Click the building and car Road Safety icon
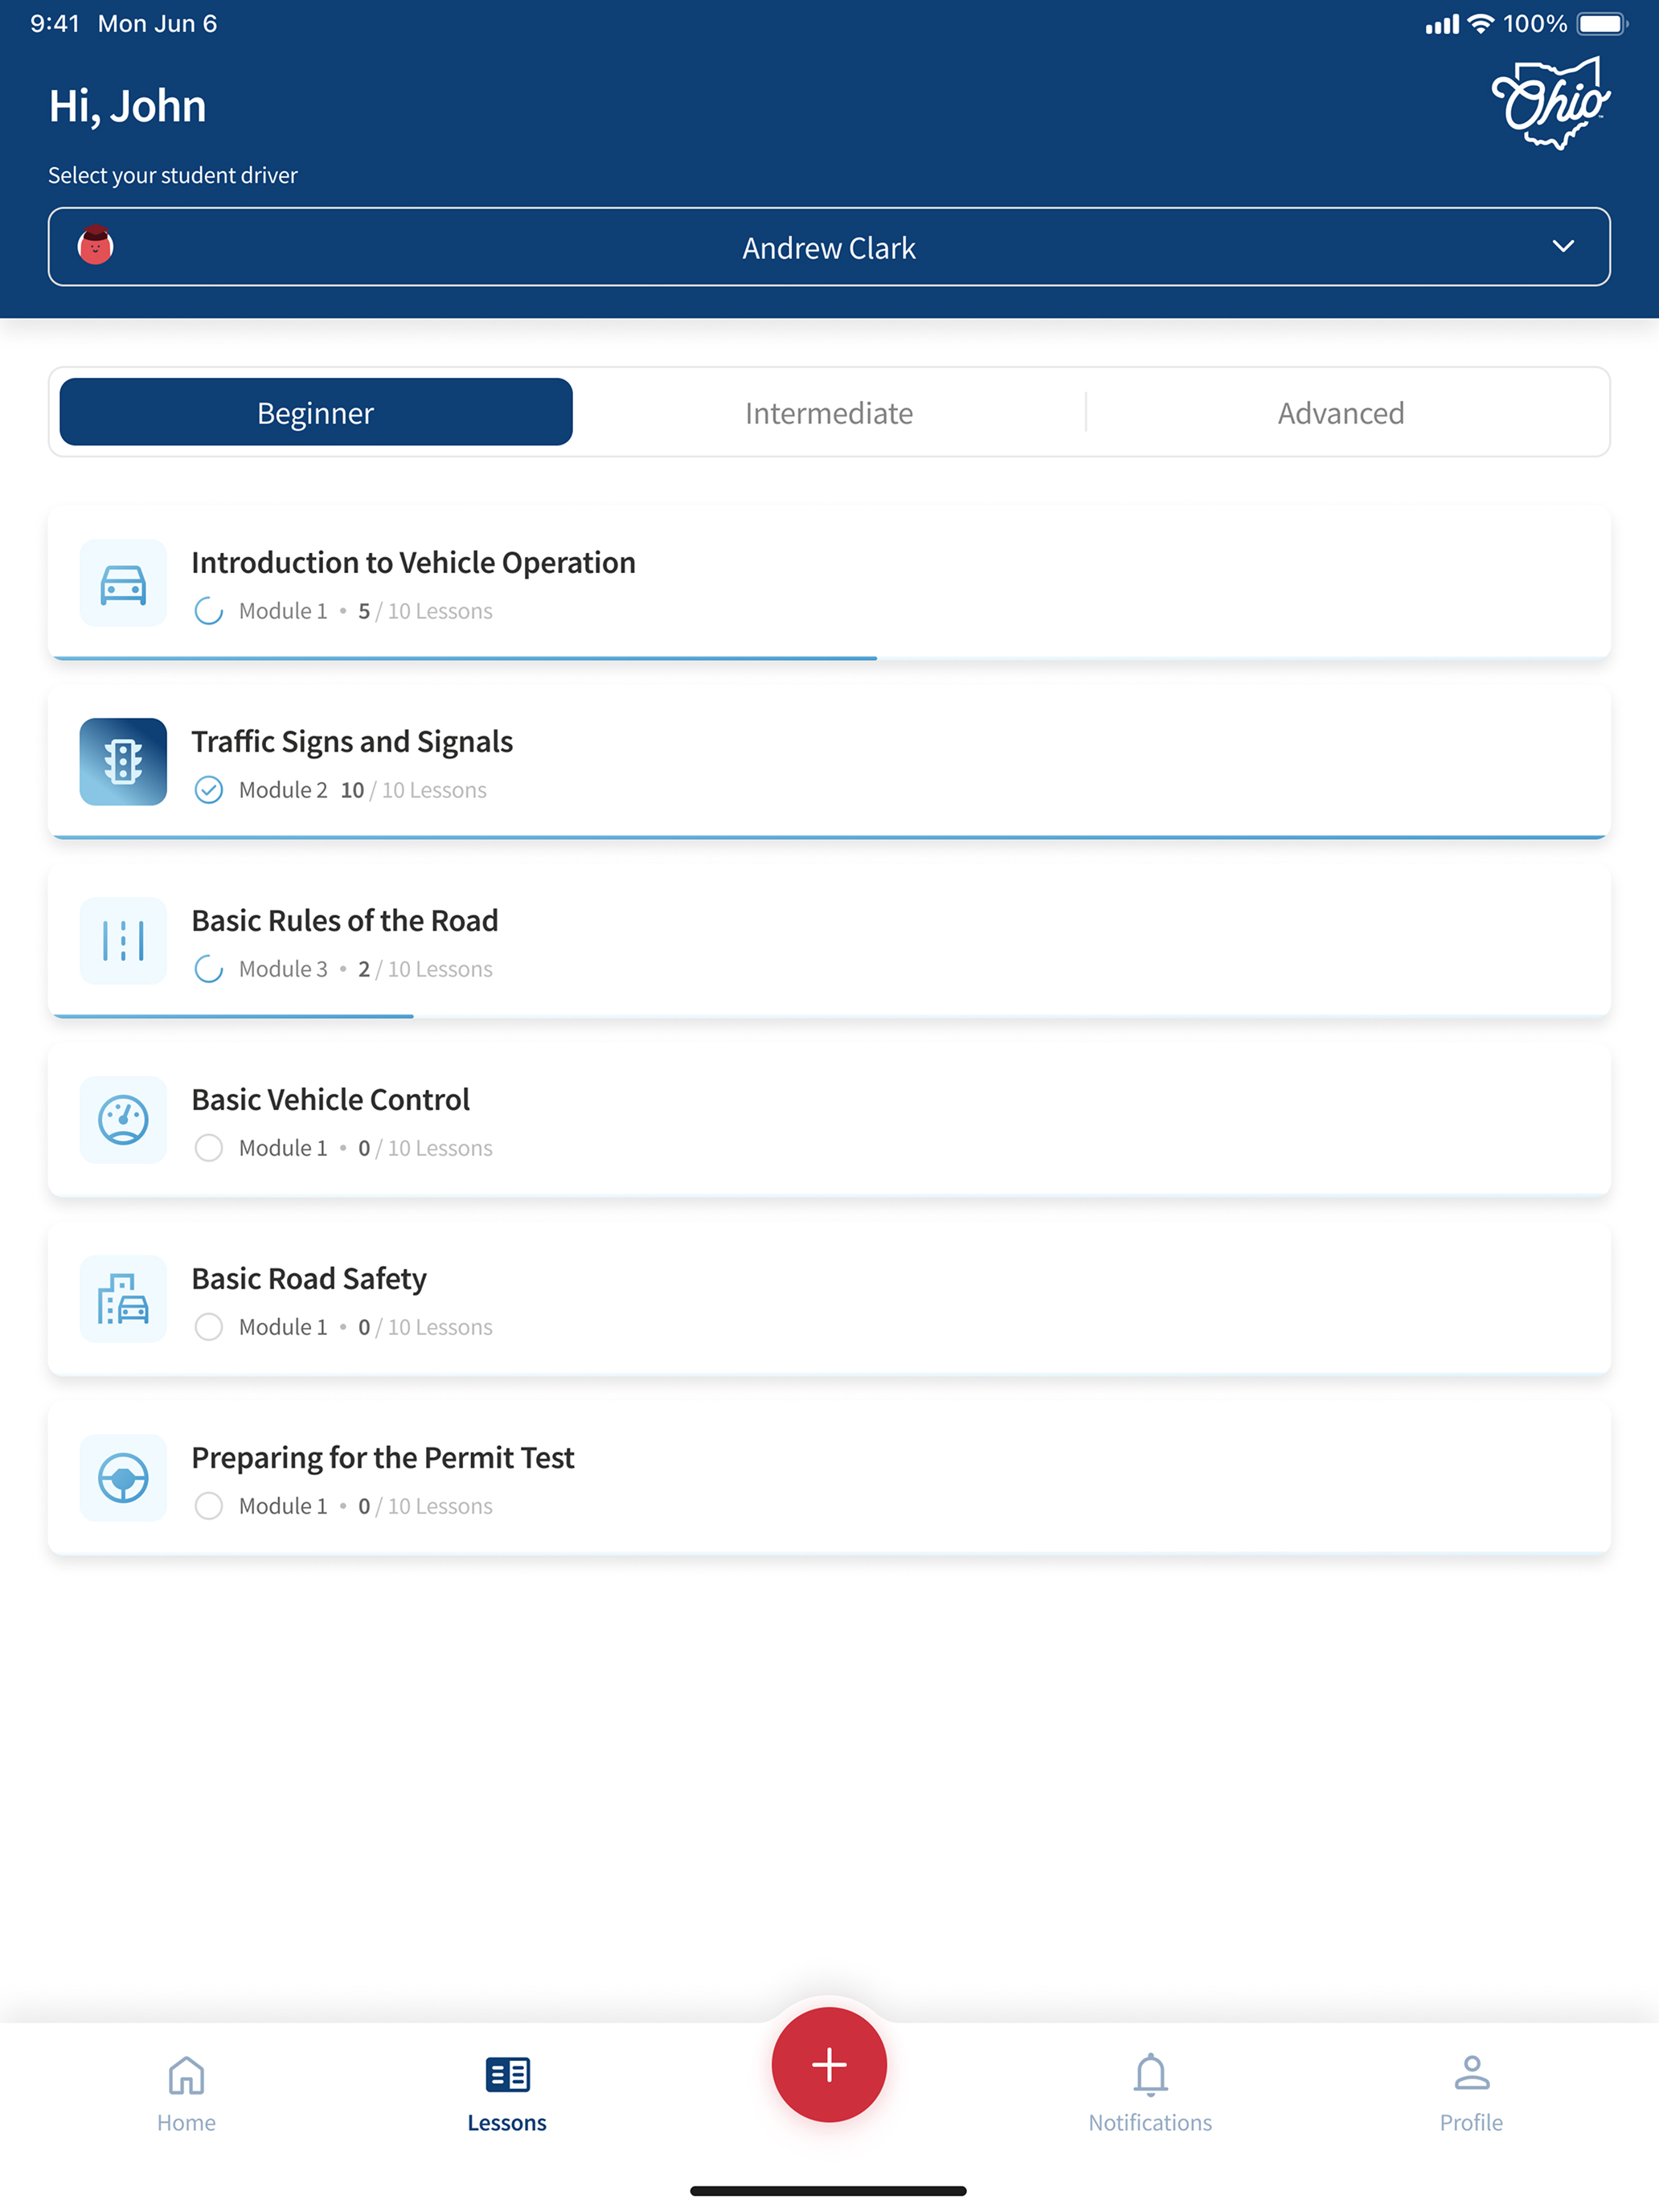Screen dimensions: 1659x2212 (123, 1299)
